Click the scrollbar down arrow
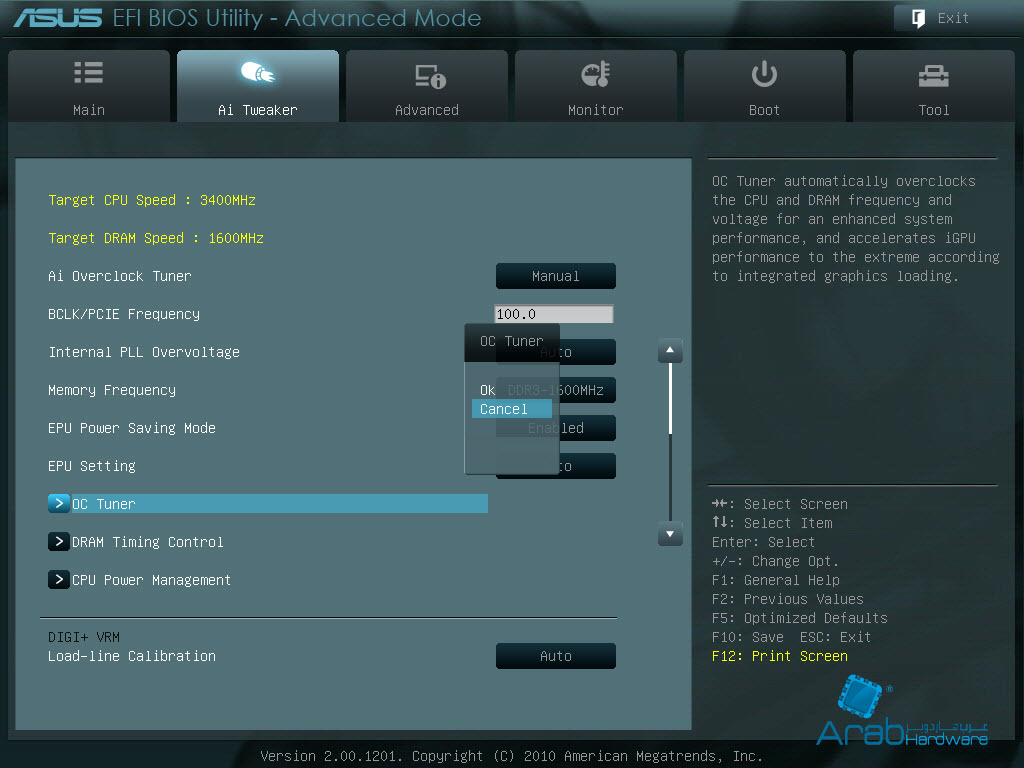The width and height of the screenshot is (1024, 768). (x=670, y=534)
